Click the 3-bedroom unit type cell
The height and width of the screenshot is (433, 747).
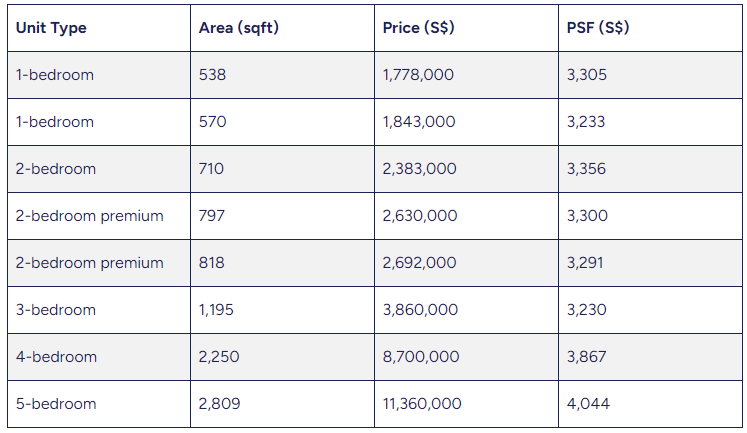56,310
